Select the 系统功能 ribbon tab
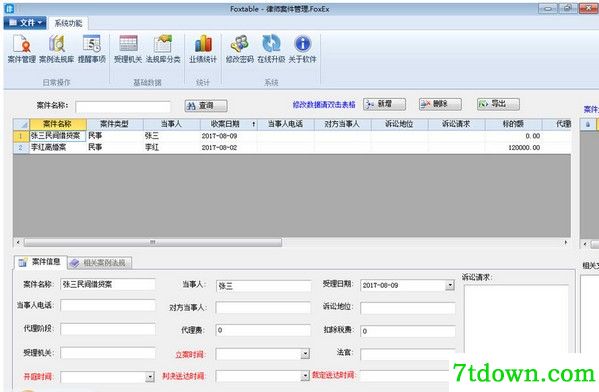 pos(68,23)
